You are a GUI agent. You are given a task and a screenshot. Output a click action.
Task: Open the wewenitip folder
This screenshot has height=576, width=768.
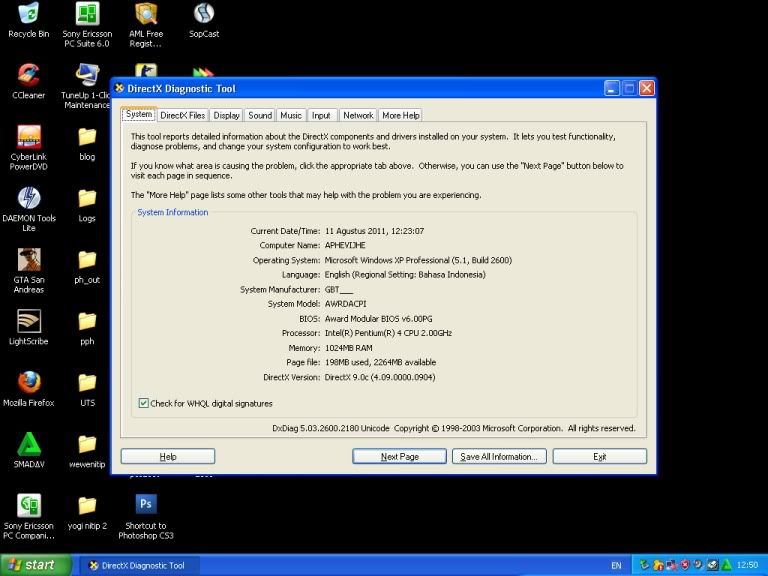coord(87,452)
